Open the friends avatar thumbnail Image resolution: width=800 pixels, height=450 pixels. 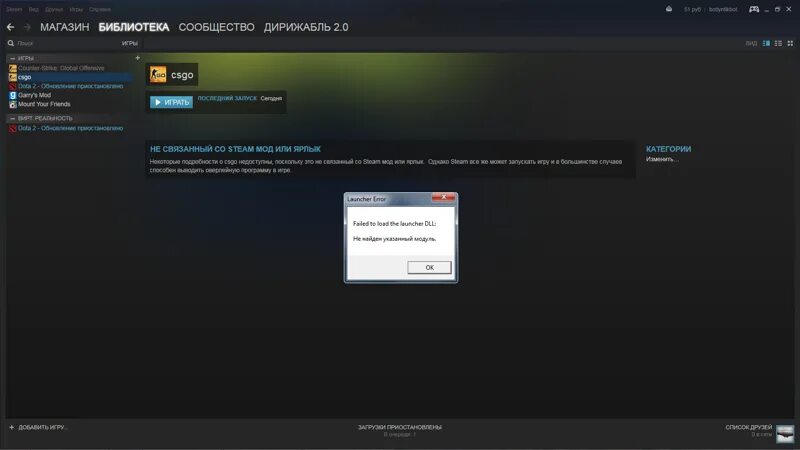[x=785, y=434]
